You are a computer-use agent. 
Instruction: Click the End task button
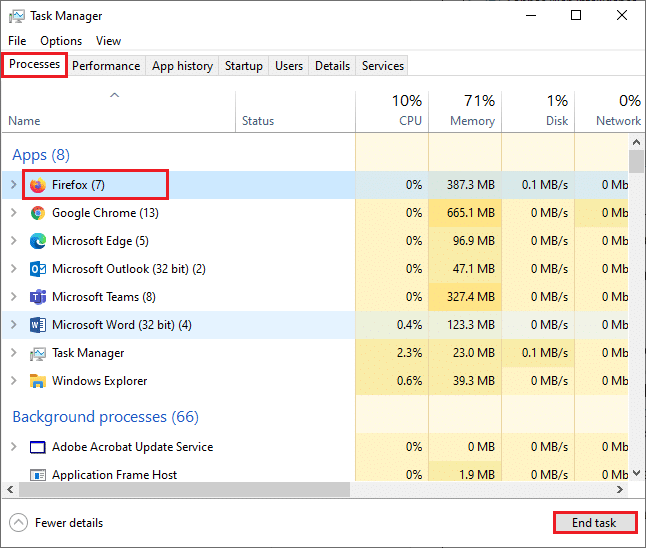595,523
